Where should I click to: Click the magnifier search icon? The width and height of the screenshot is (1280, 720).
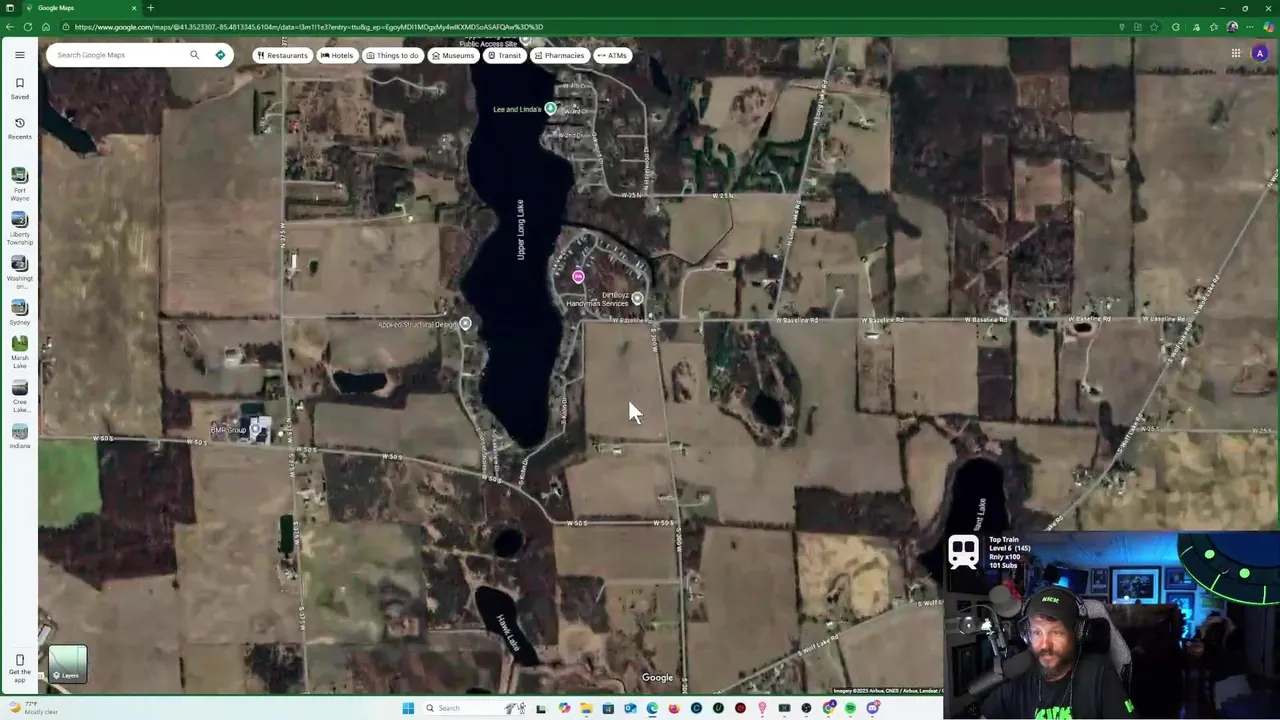(195, 55)
